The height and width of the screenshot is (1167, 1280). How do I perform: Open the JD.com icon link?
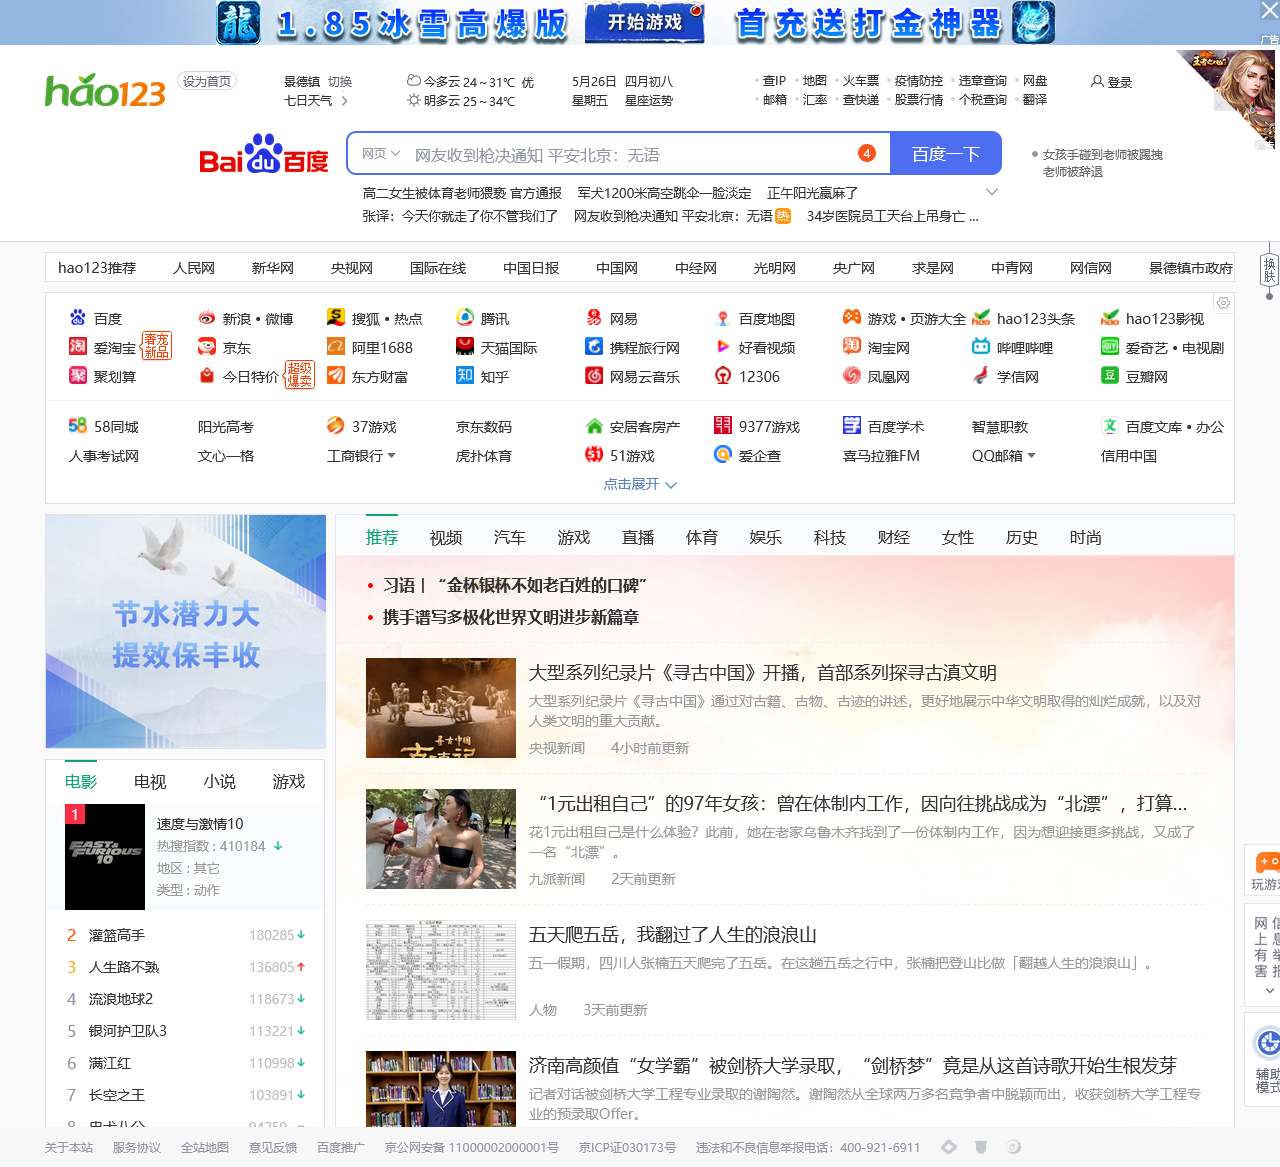click(x=206, y=347)
